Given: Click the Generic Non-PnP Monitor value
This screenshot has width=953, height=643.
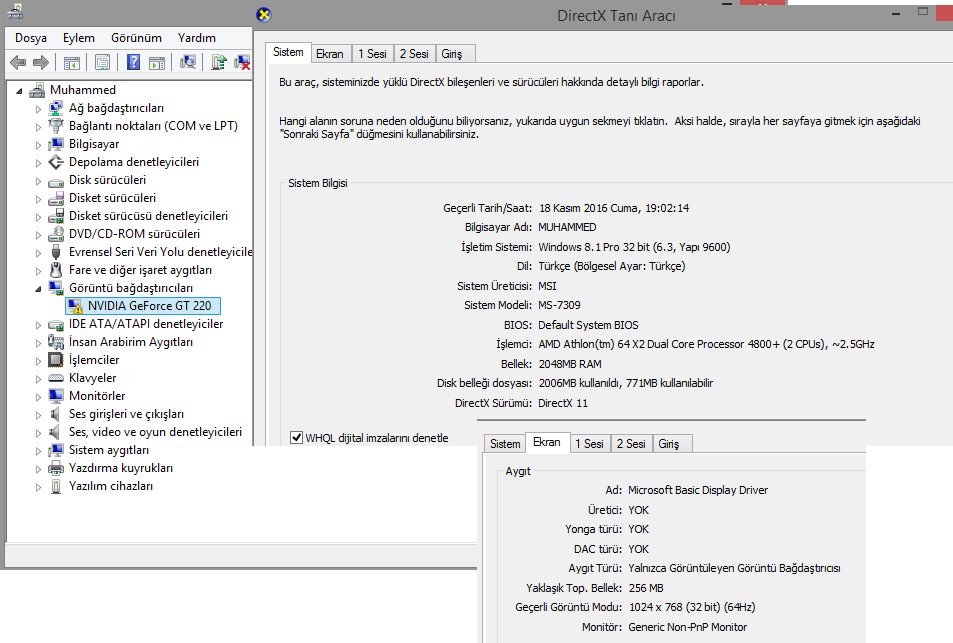Looking at the screenshot, I should point(687,627).
